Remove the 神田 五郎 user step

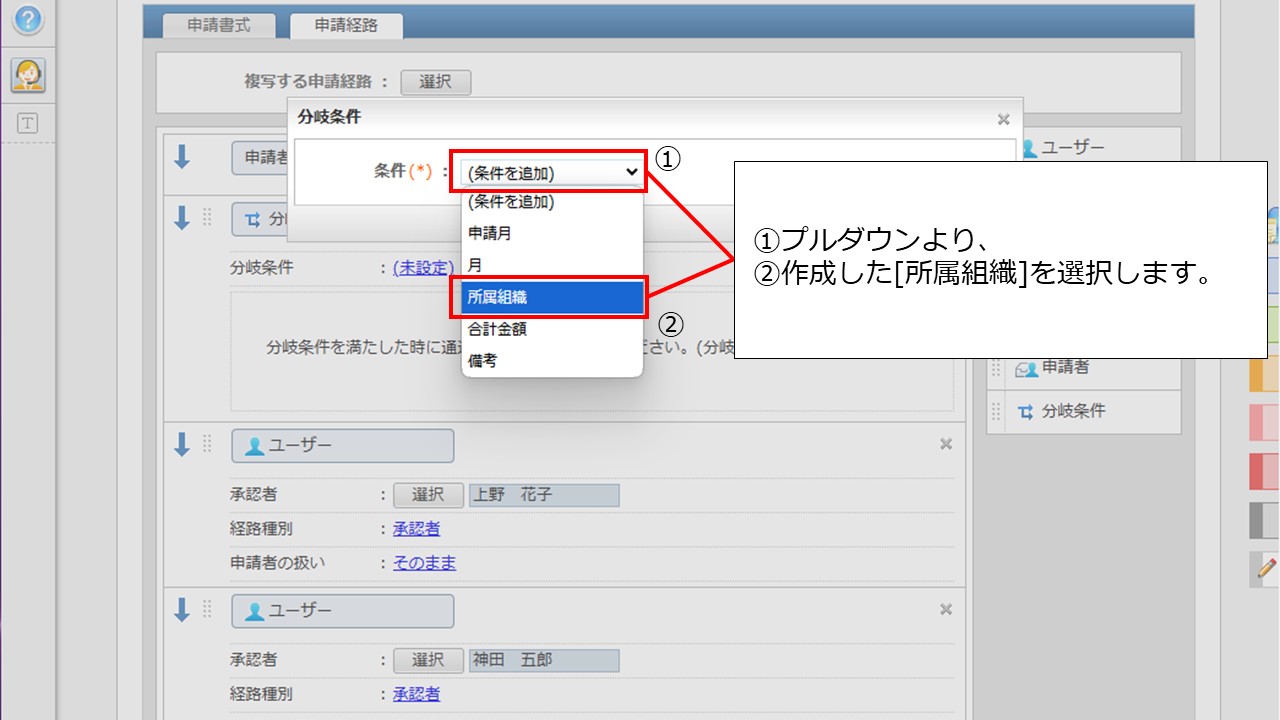(x=945, y=610)
